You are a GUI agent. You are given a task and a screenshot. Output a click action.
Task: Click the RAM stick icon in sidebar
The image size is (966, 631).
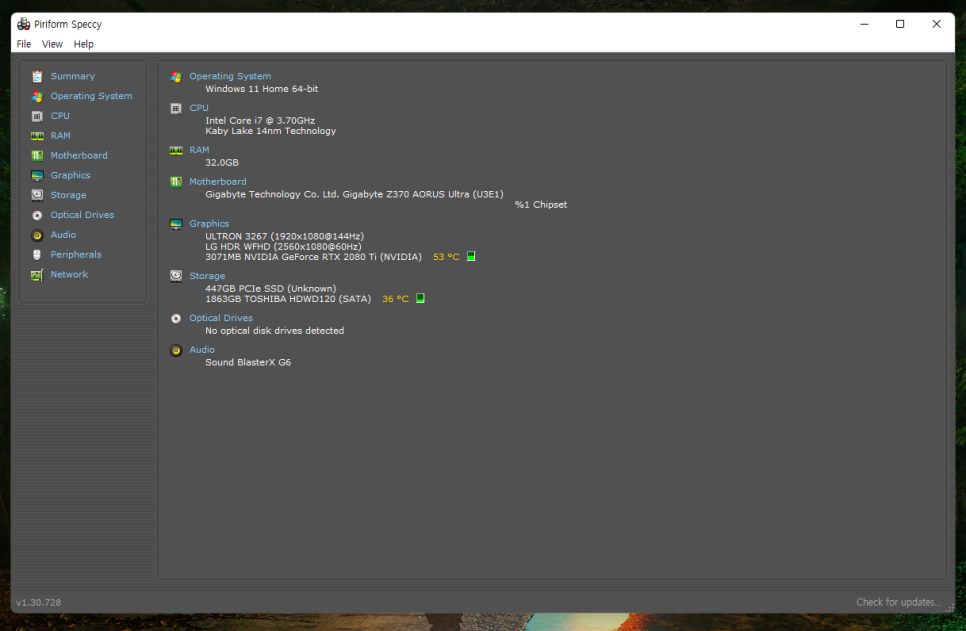tap(37, 136)
